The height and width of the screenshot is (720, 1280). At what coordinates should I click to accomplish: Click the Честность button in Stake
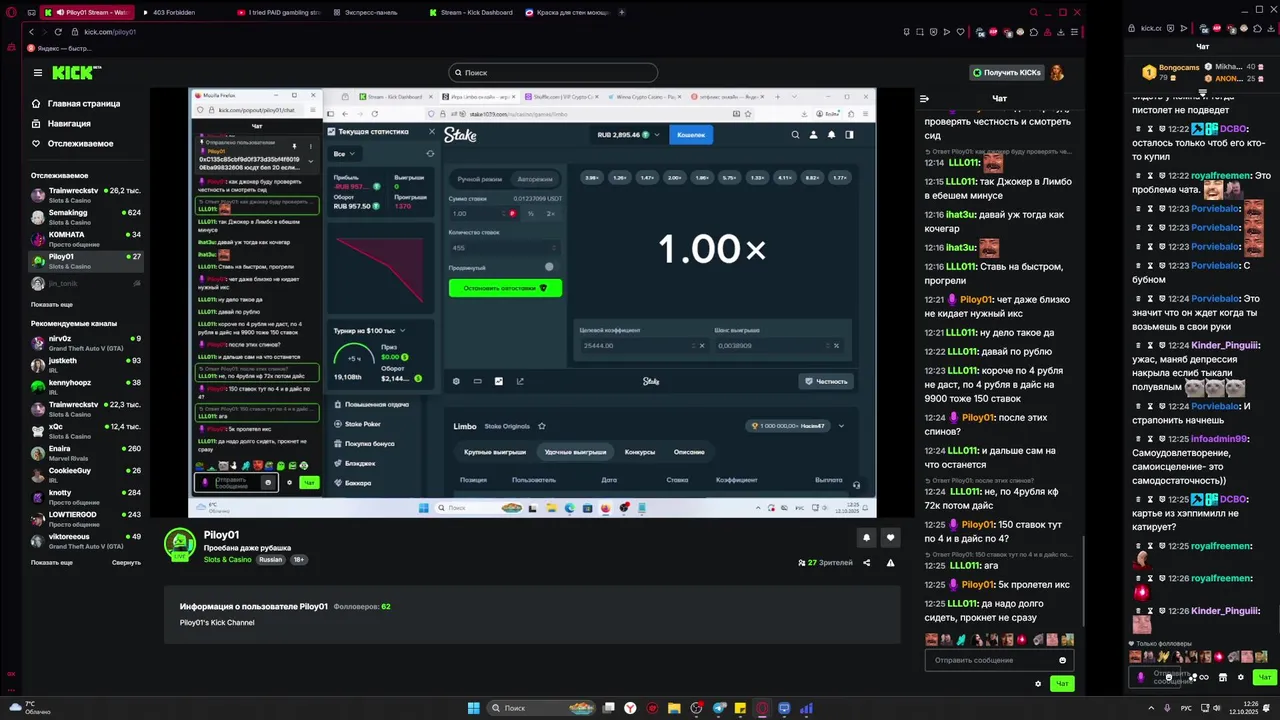[827, 381]
